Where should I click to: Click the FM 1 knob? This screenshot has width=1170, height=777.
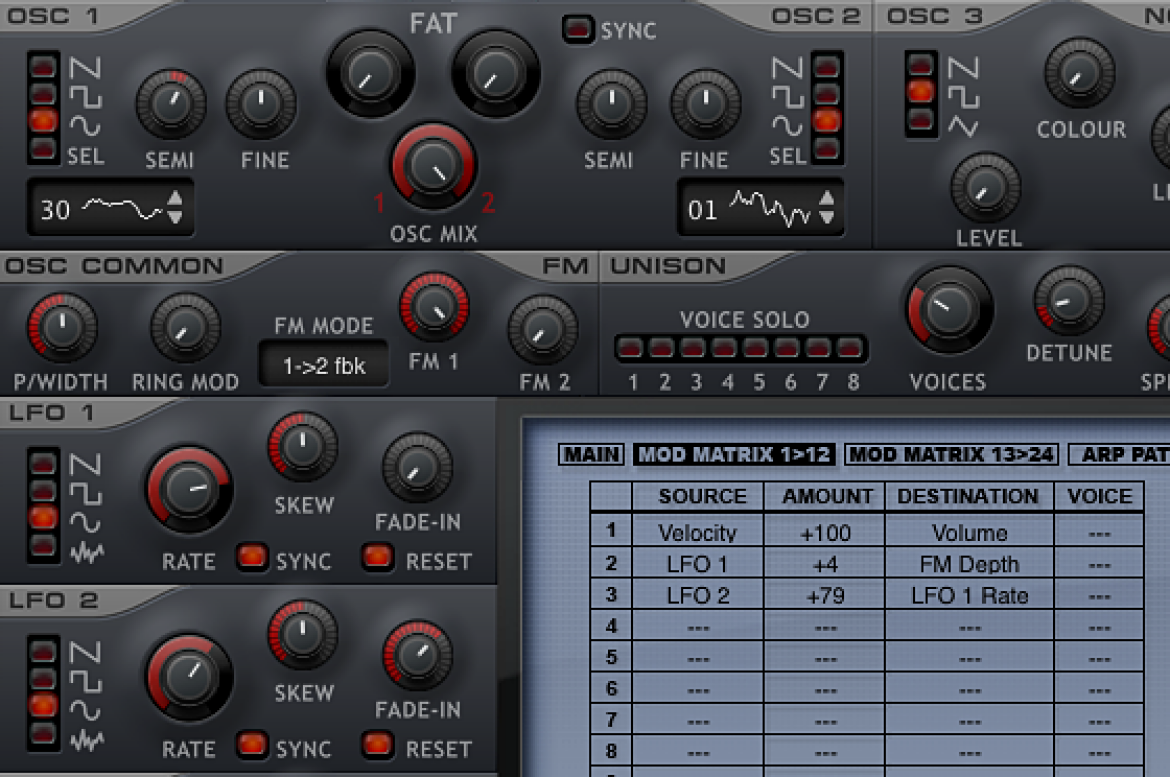434,307
